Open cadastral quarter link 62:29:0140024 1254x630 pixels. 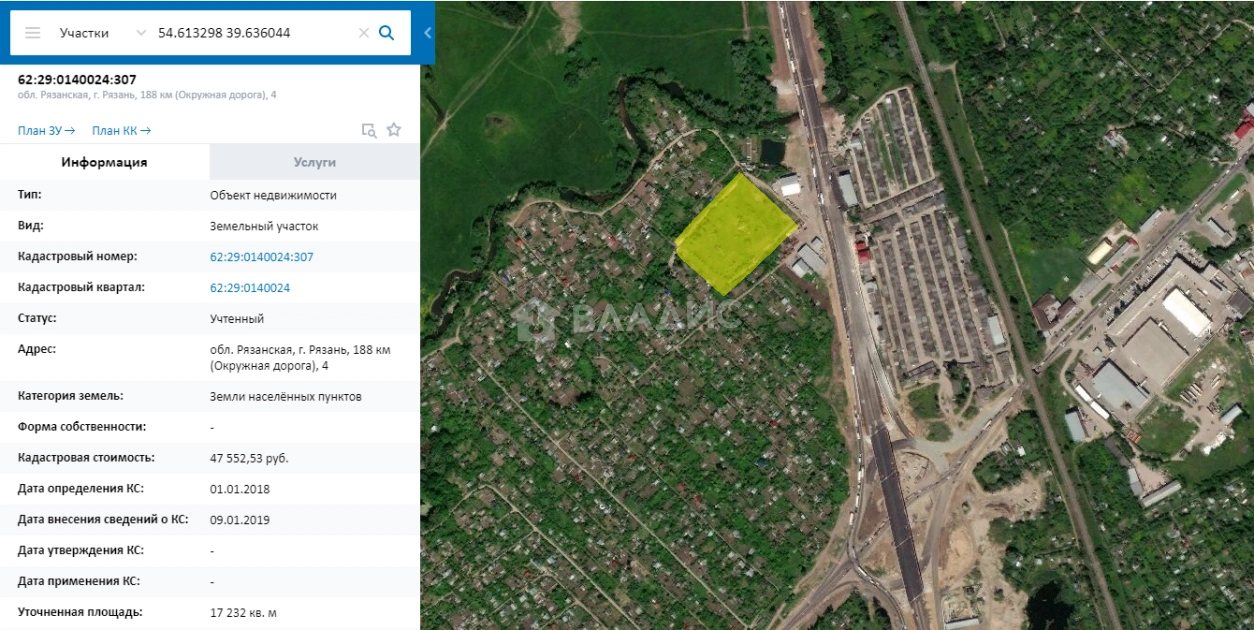pyautogui.click(x=249, y=288)
